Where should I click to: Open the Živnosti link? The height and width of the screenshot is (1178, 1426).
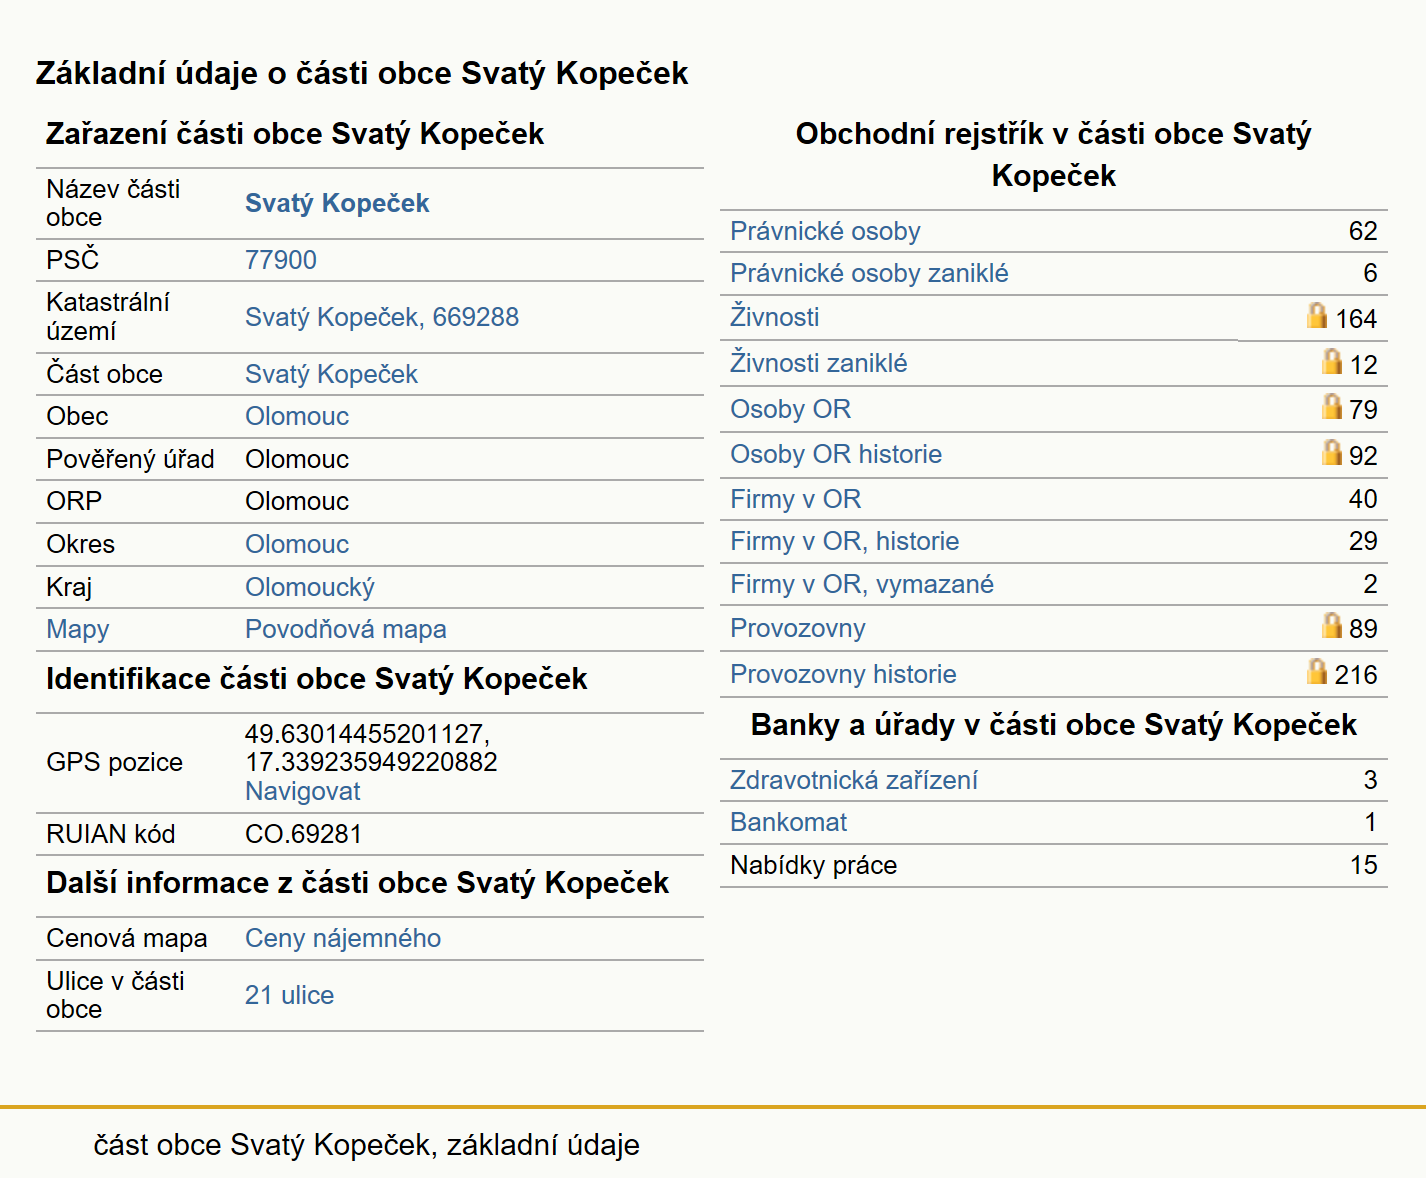tap(775, 317)
